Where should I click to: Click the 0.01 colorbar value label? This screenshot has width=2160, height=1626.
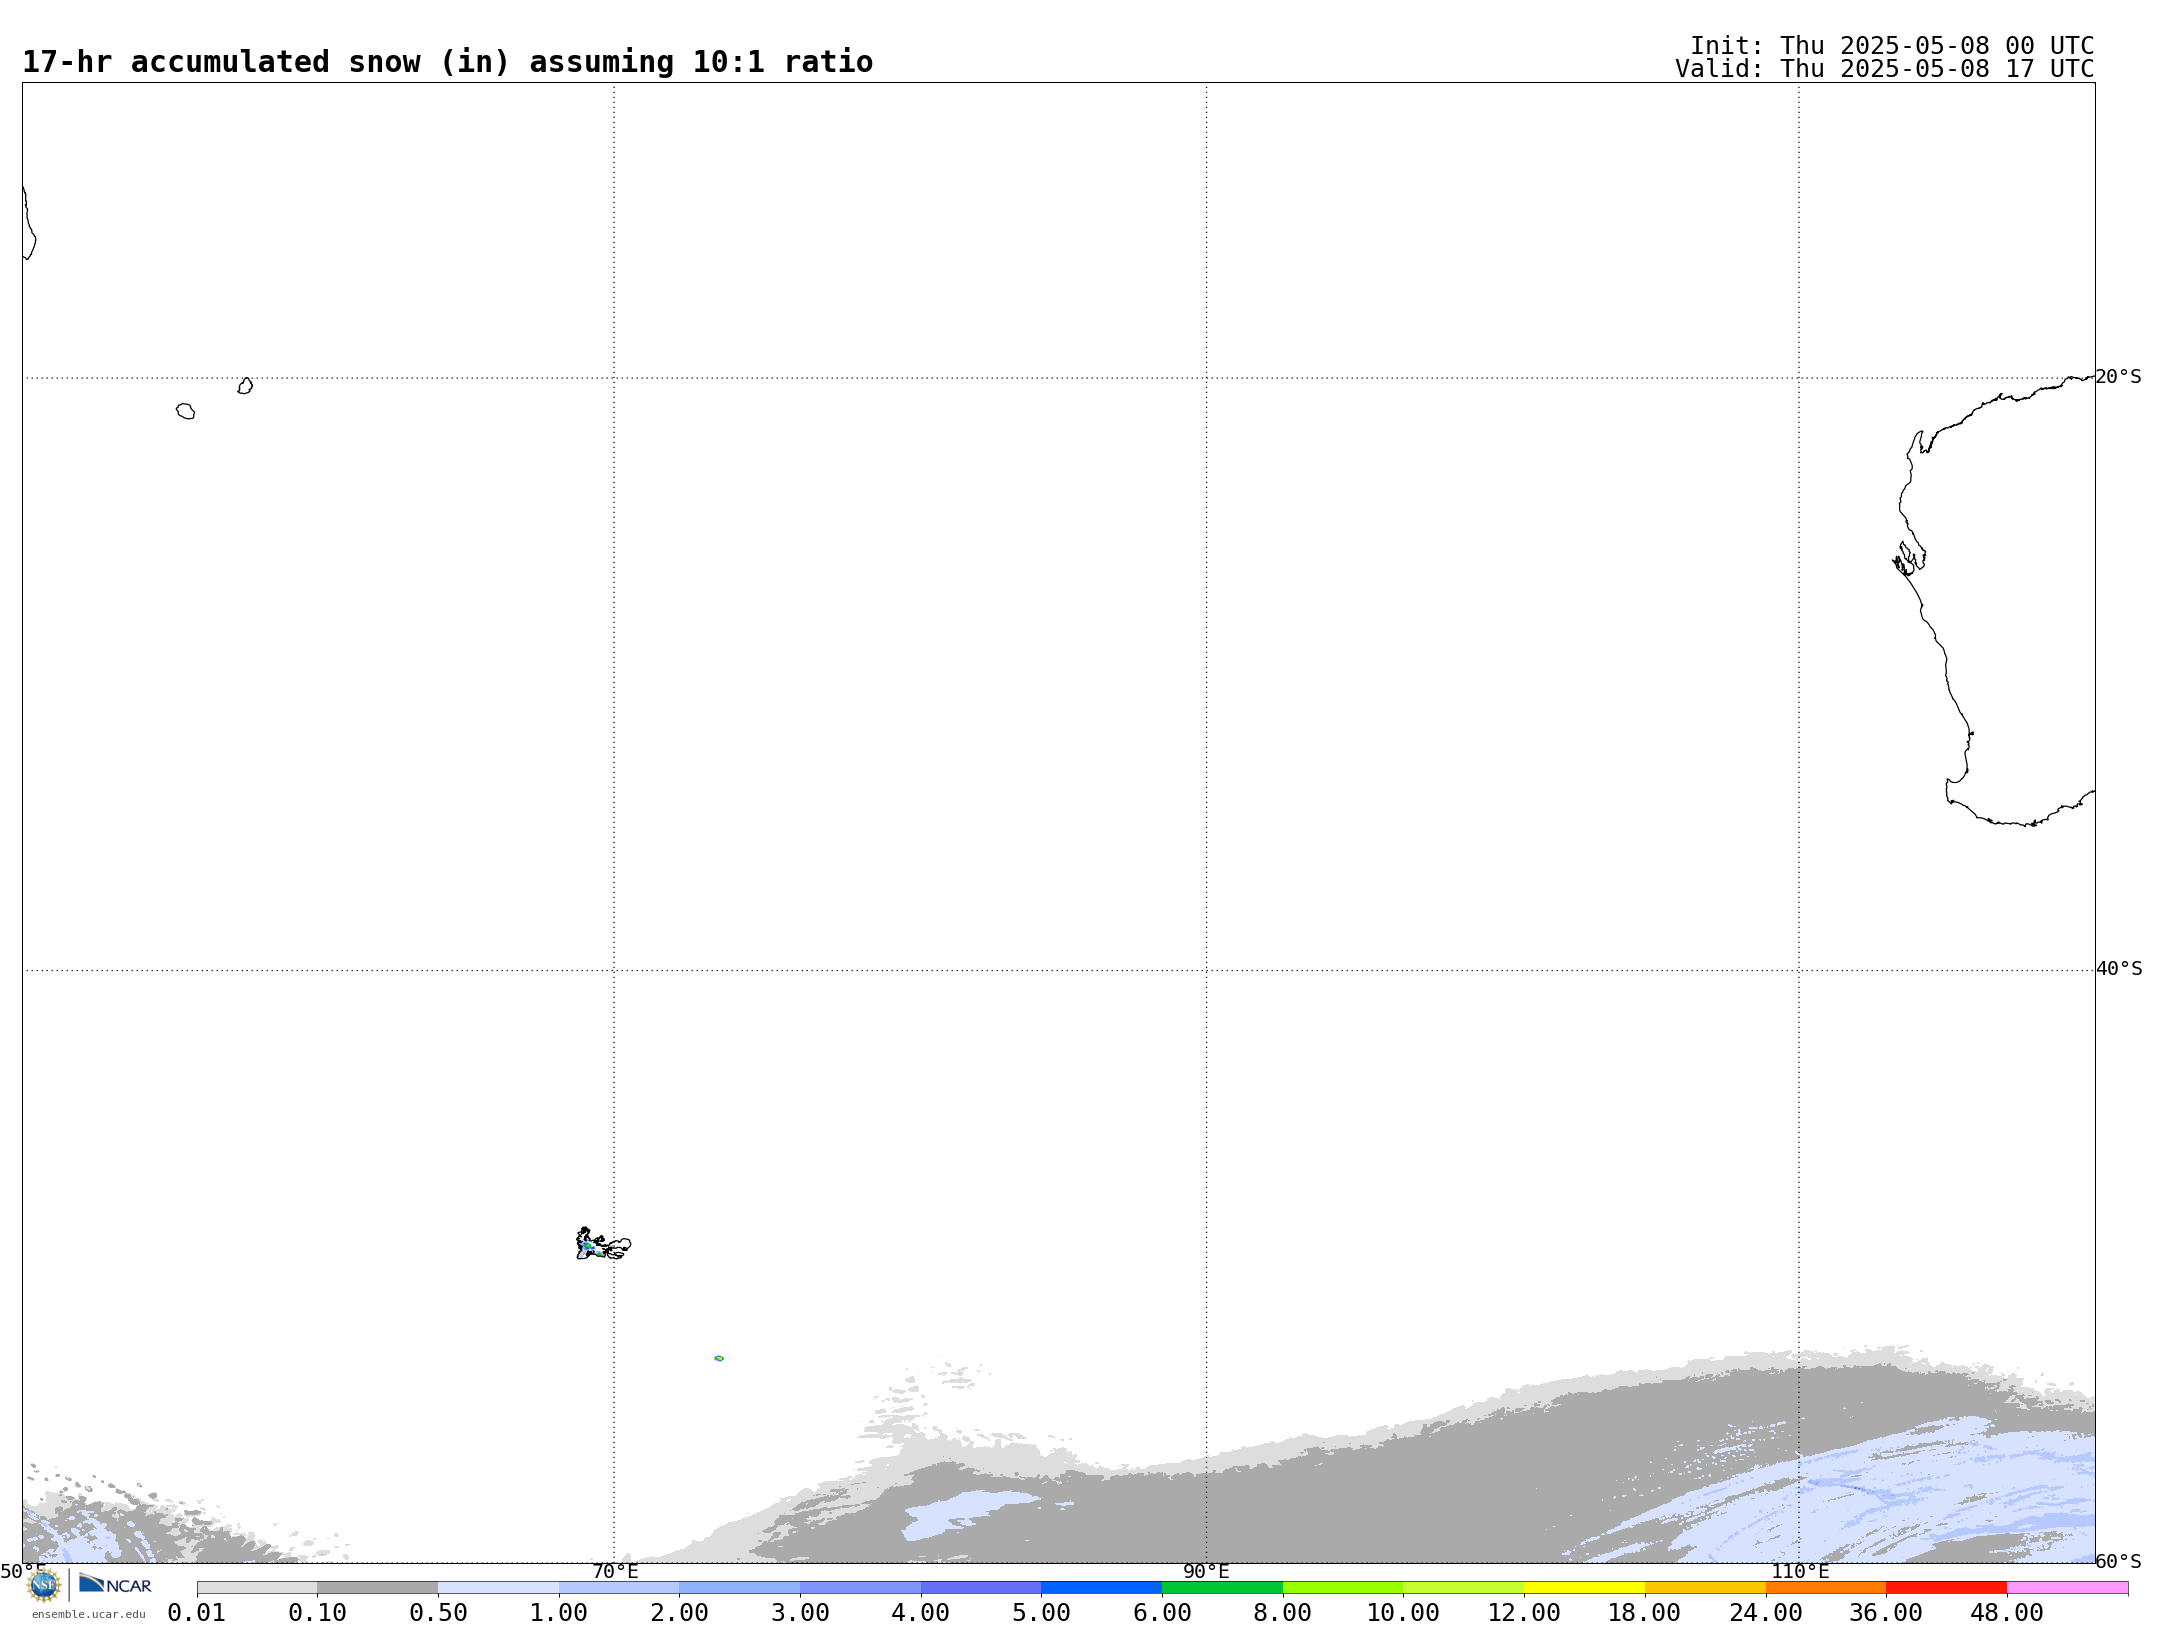[x=197, y=1613]
